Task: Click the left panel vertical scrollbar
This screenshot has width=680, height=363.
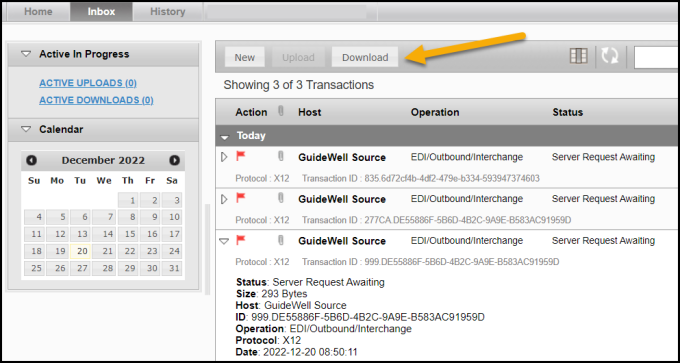Action: 207,249
